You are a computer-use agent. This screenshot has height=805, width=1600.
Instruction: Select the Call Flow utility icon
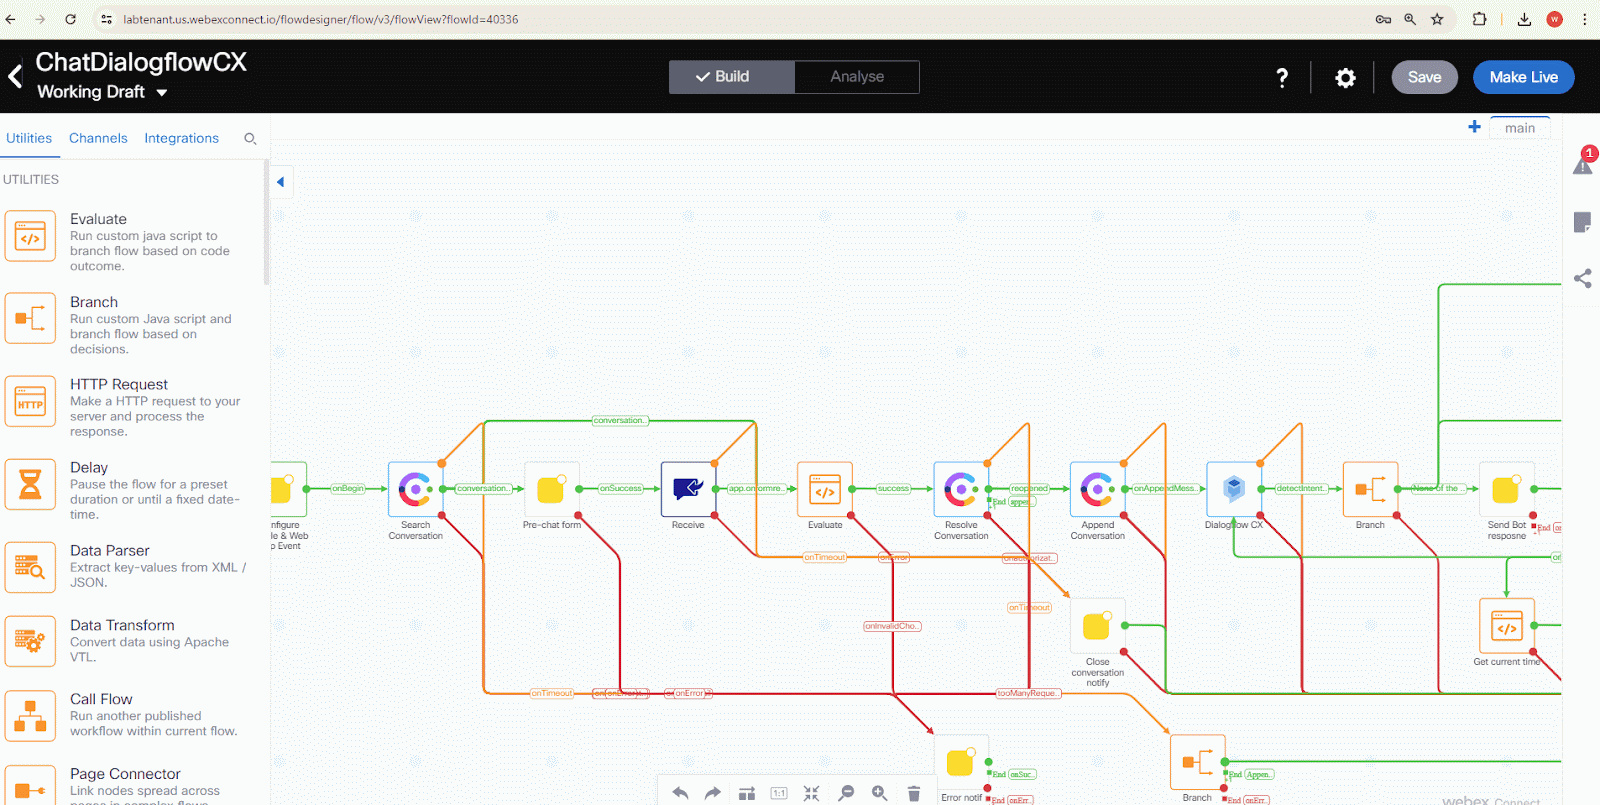[x=30, y=715]
